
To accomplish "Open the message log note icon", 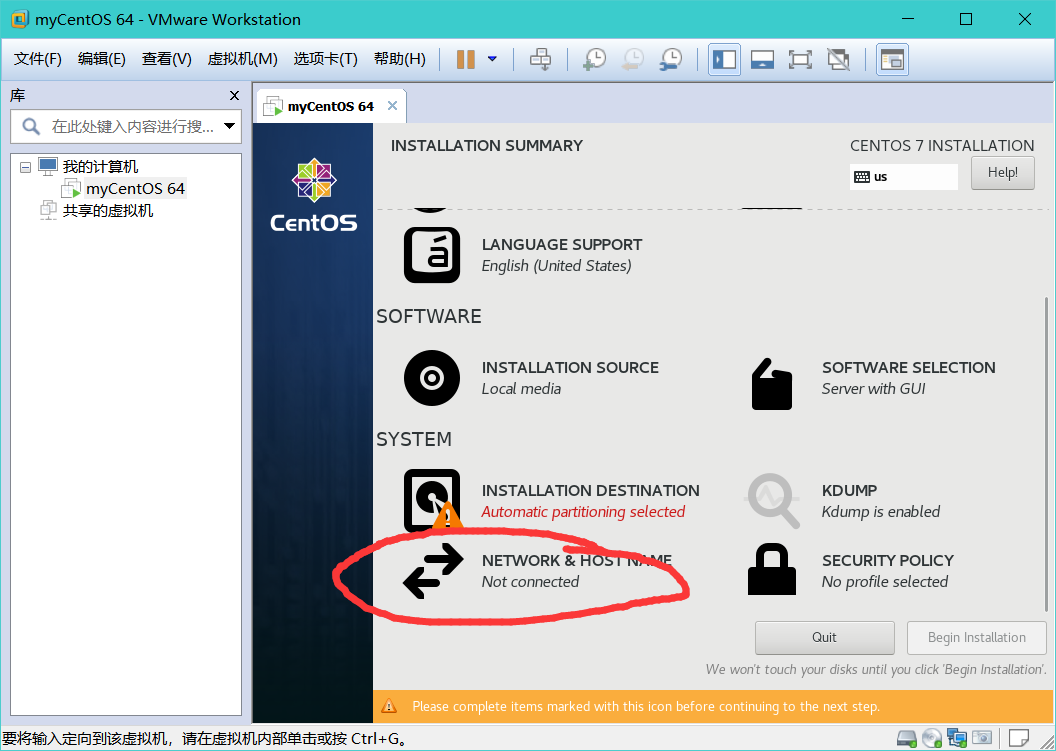I will 1018,738.
